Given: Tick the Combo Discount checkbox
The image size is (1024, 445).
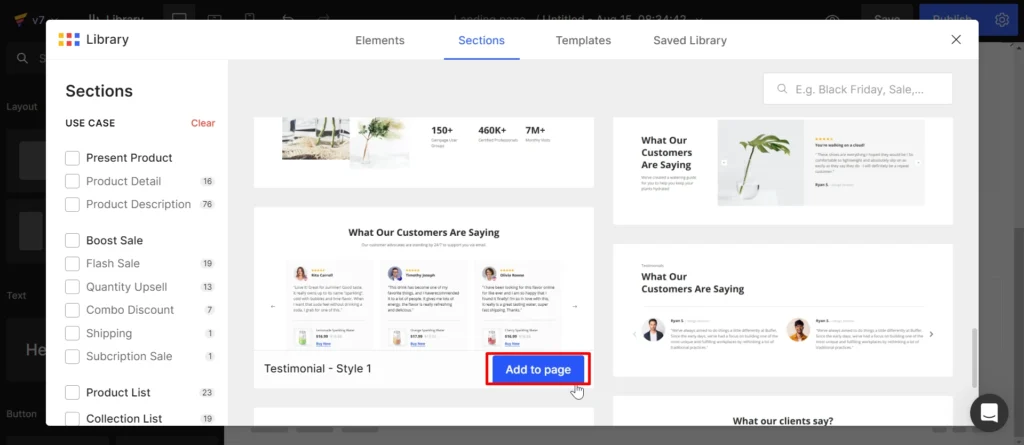Looking at the screenshot, I should click(72, 310).
